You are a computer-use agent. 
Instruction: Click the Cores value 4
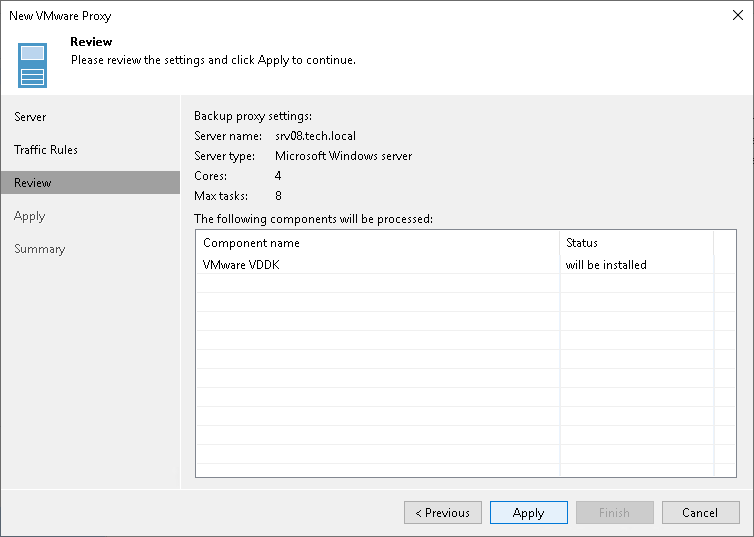(278, 176)
